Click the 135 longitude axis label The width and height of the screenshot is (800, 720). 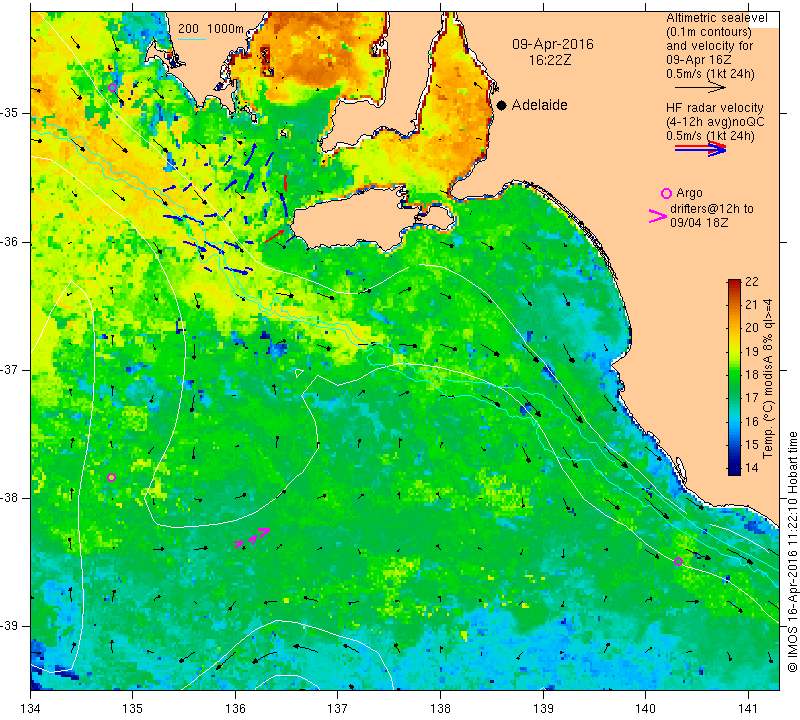coord(133,708)
